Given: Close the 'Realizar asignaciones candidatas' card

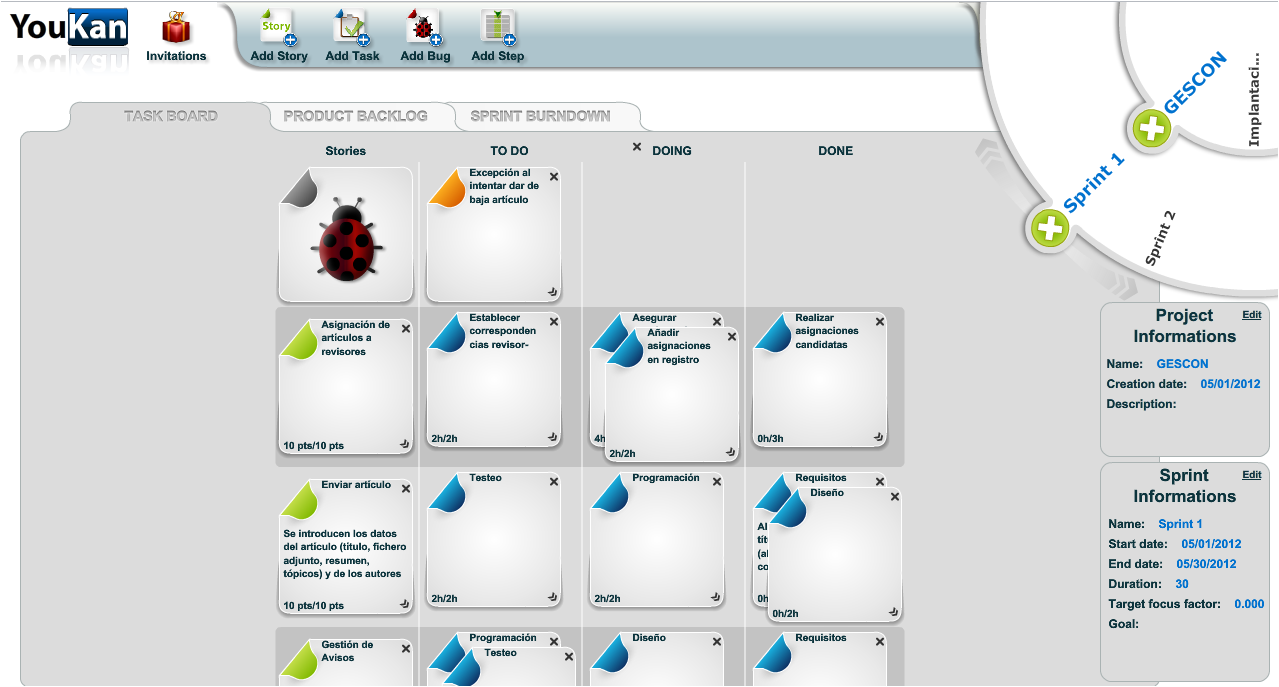Looking at the screenshot, I should pyautogui.click(x=880, y=322).
